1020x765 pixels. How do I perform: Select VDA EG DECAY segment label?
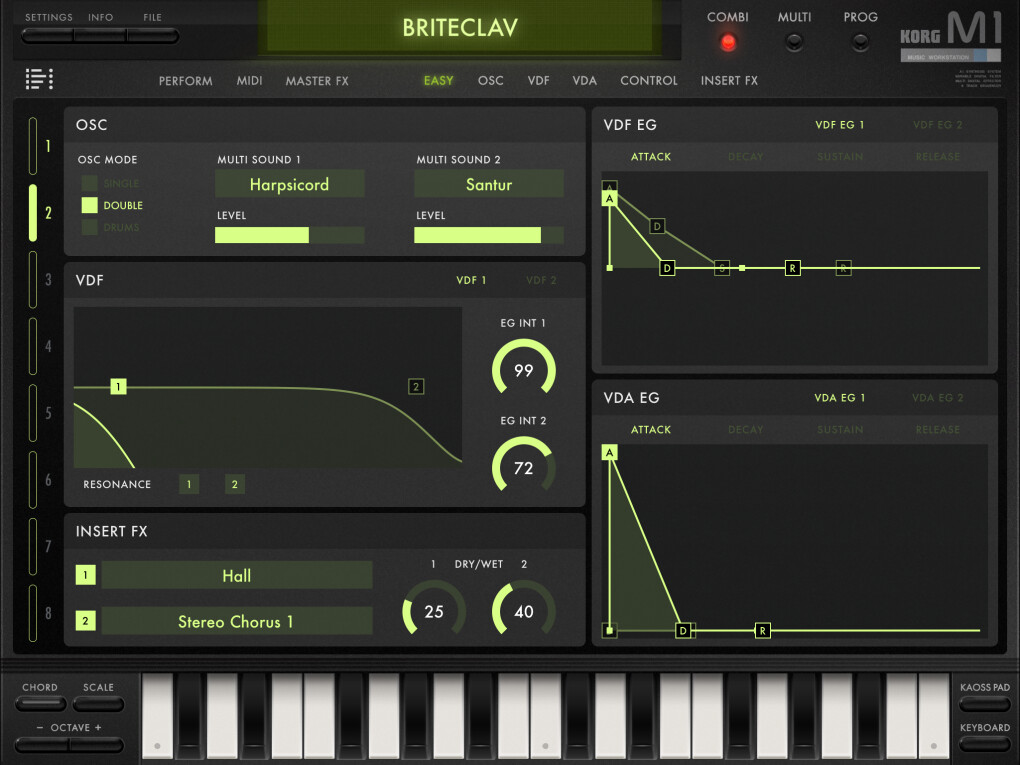point(745,430)
